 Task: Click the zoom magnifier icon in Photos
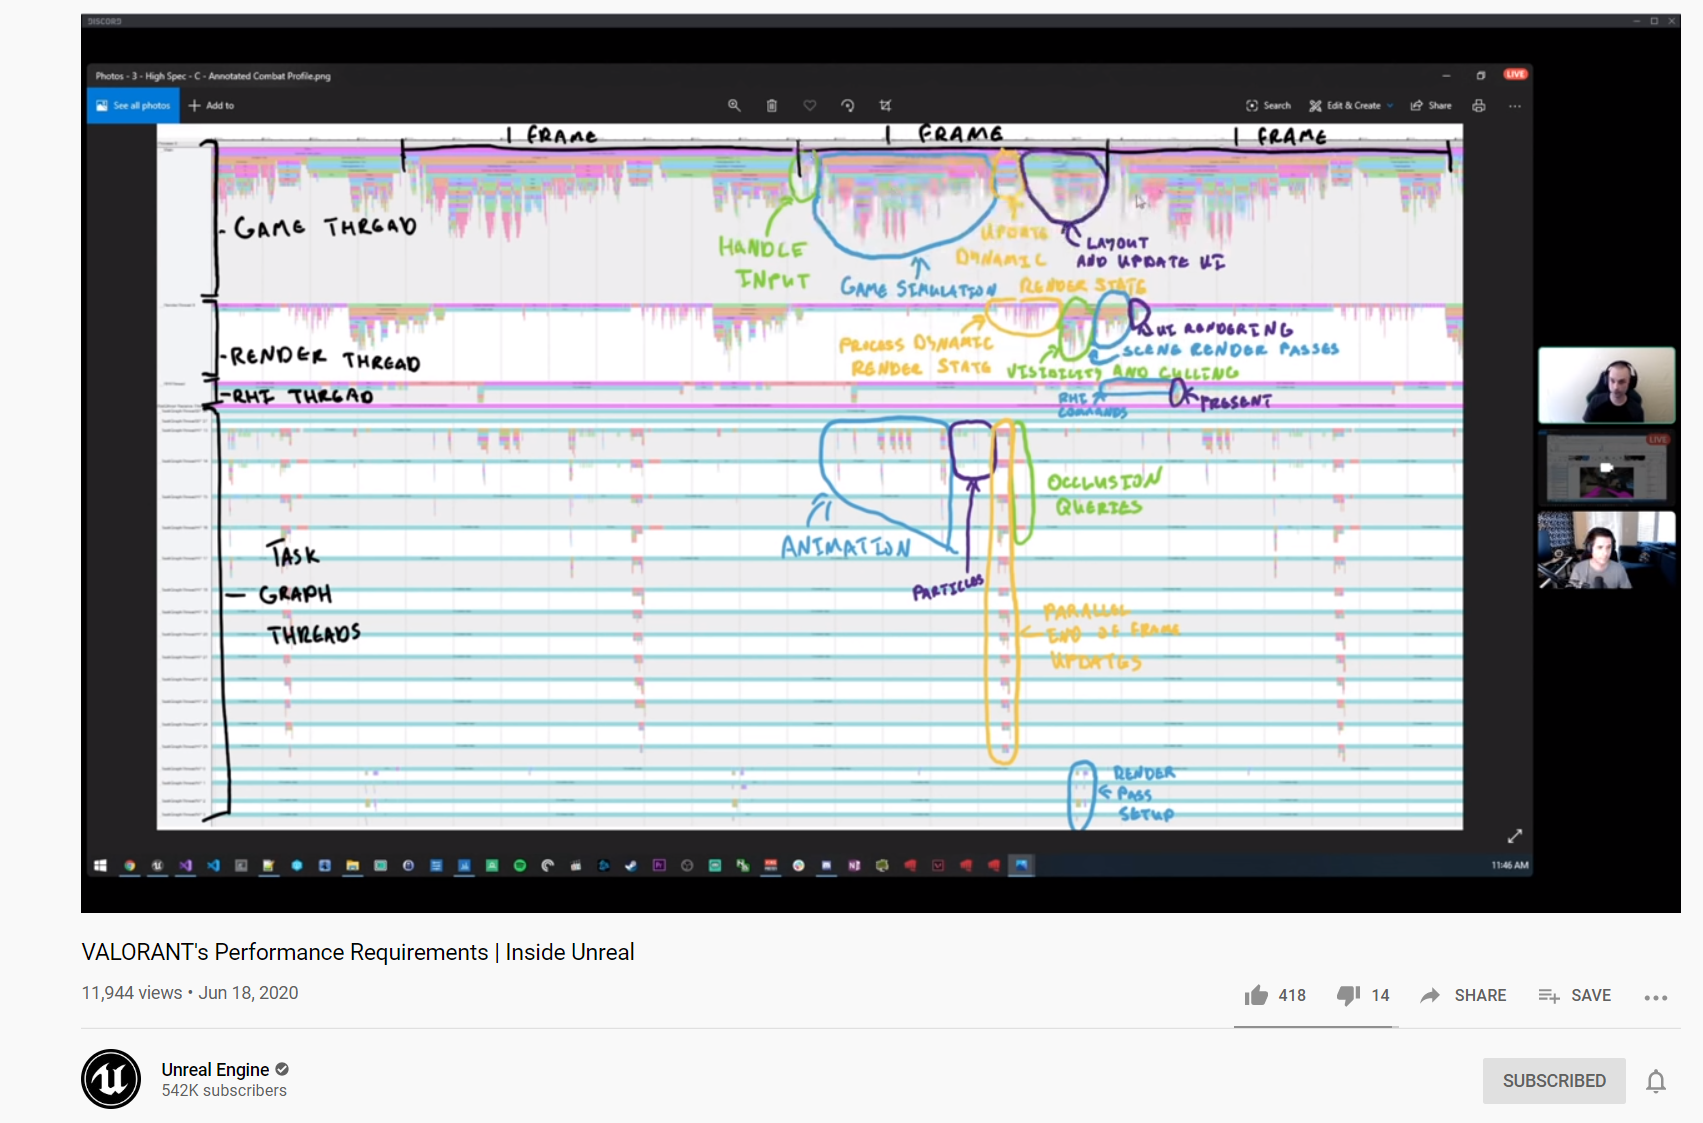734,105
